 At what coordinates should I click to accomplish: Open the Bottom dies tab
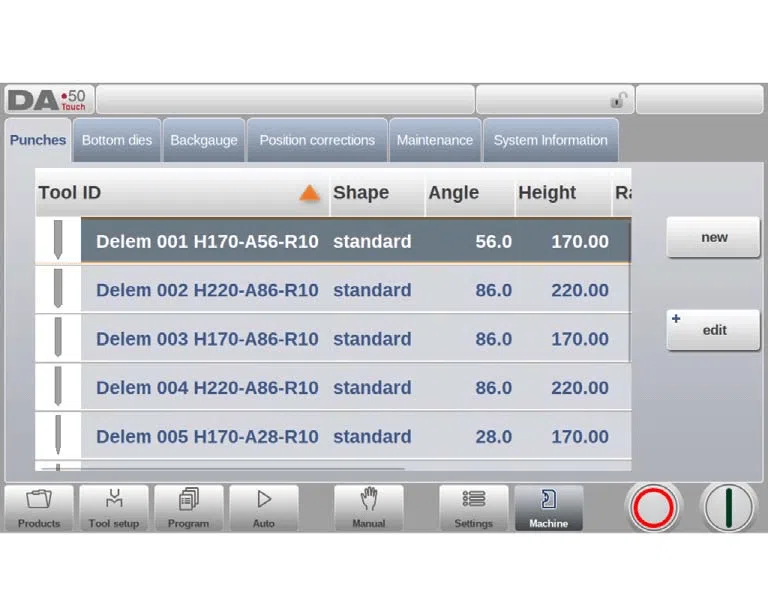point(117,140)
